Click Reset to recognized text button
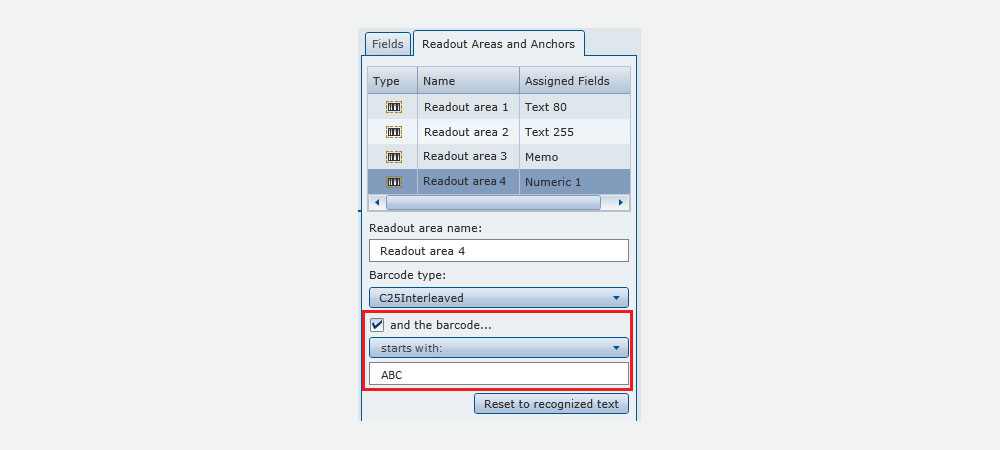Viewport: 1000px width, 450px height. (551, 404)
